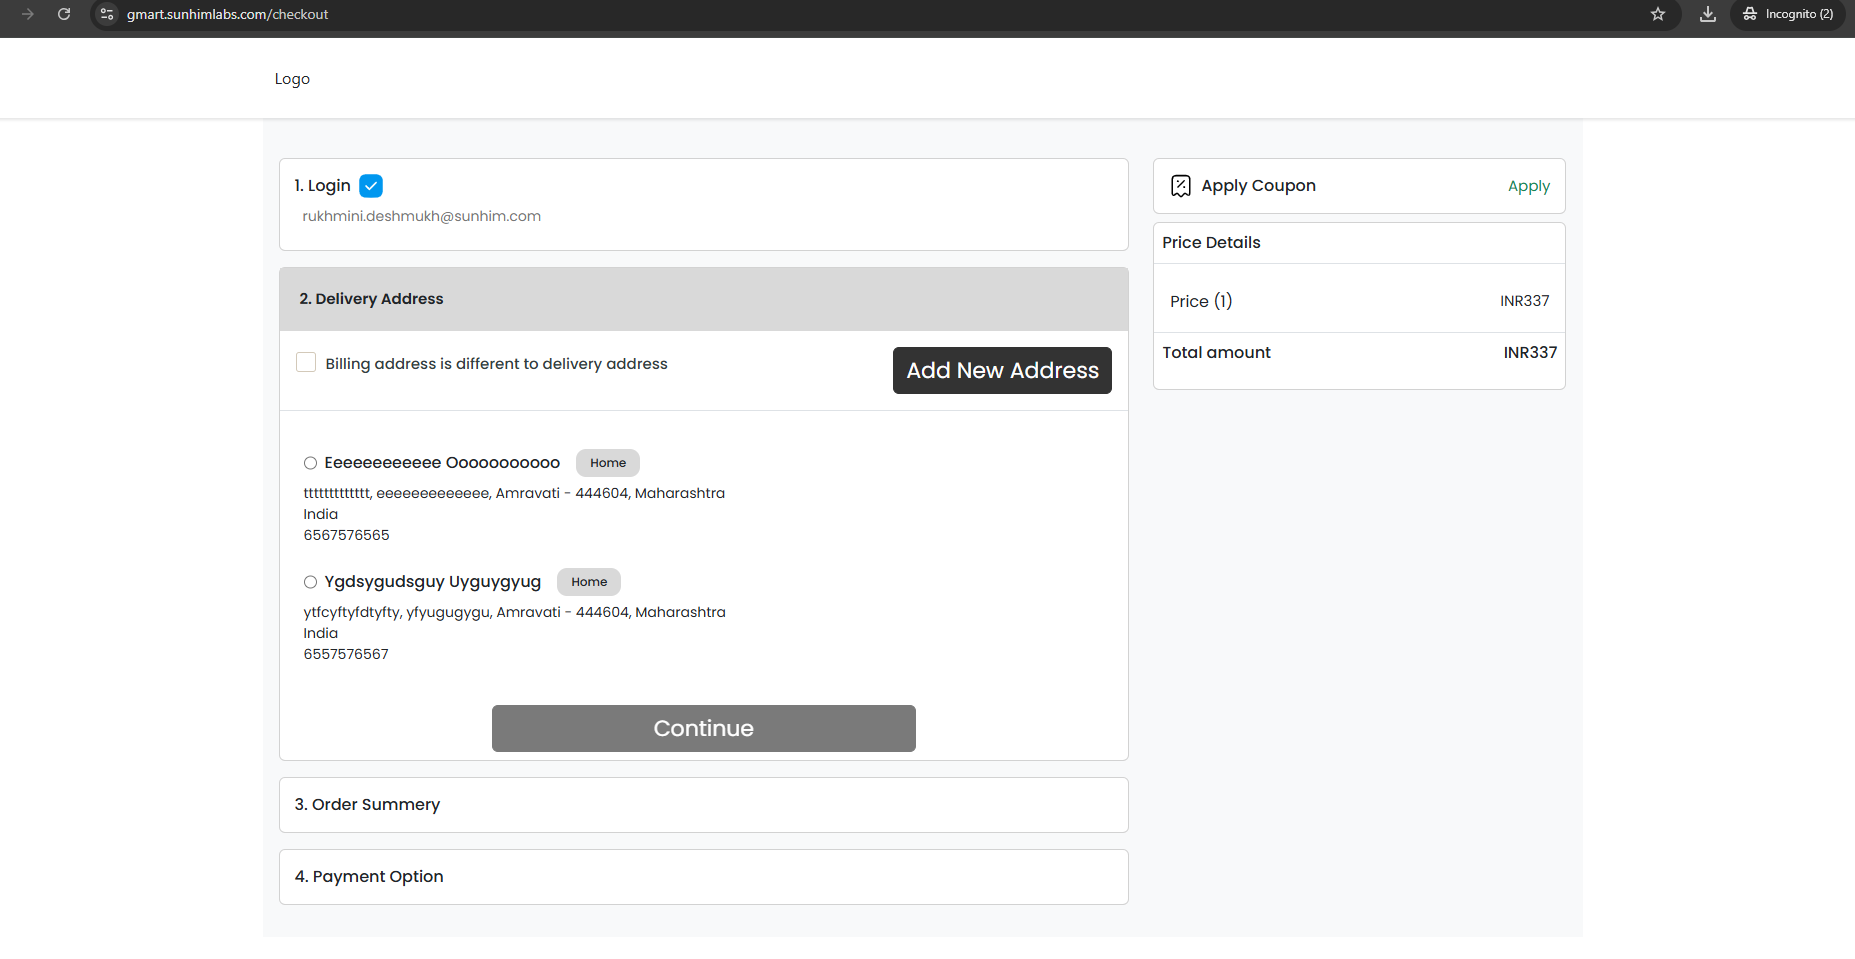Image resolution: width=1855 pixels, height=959 pixels.
Task: Click the INR337 value beside Total amount
Action: [1530, 352]
